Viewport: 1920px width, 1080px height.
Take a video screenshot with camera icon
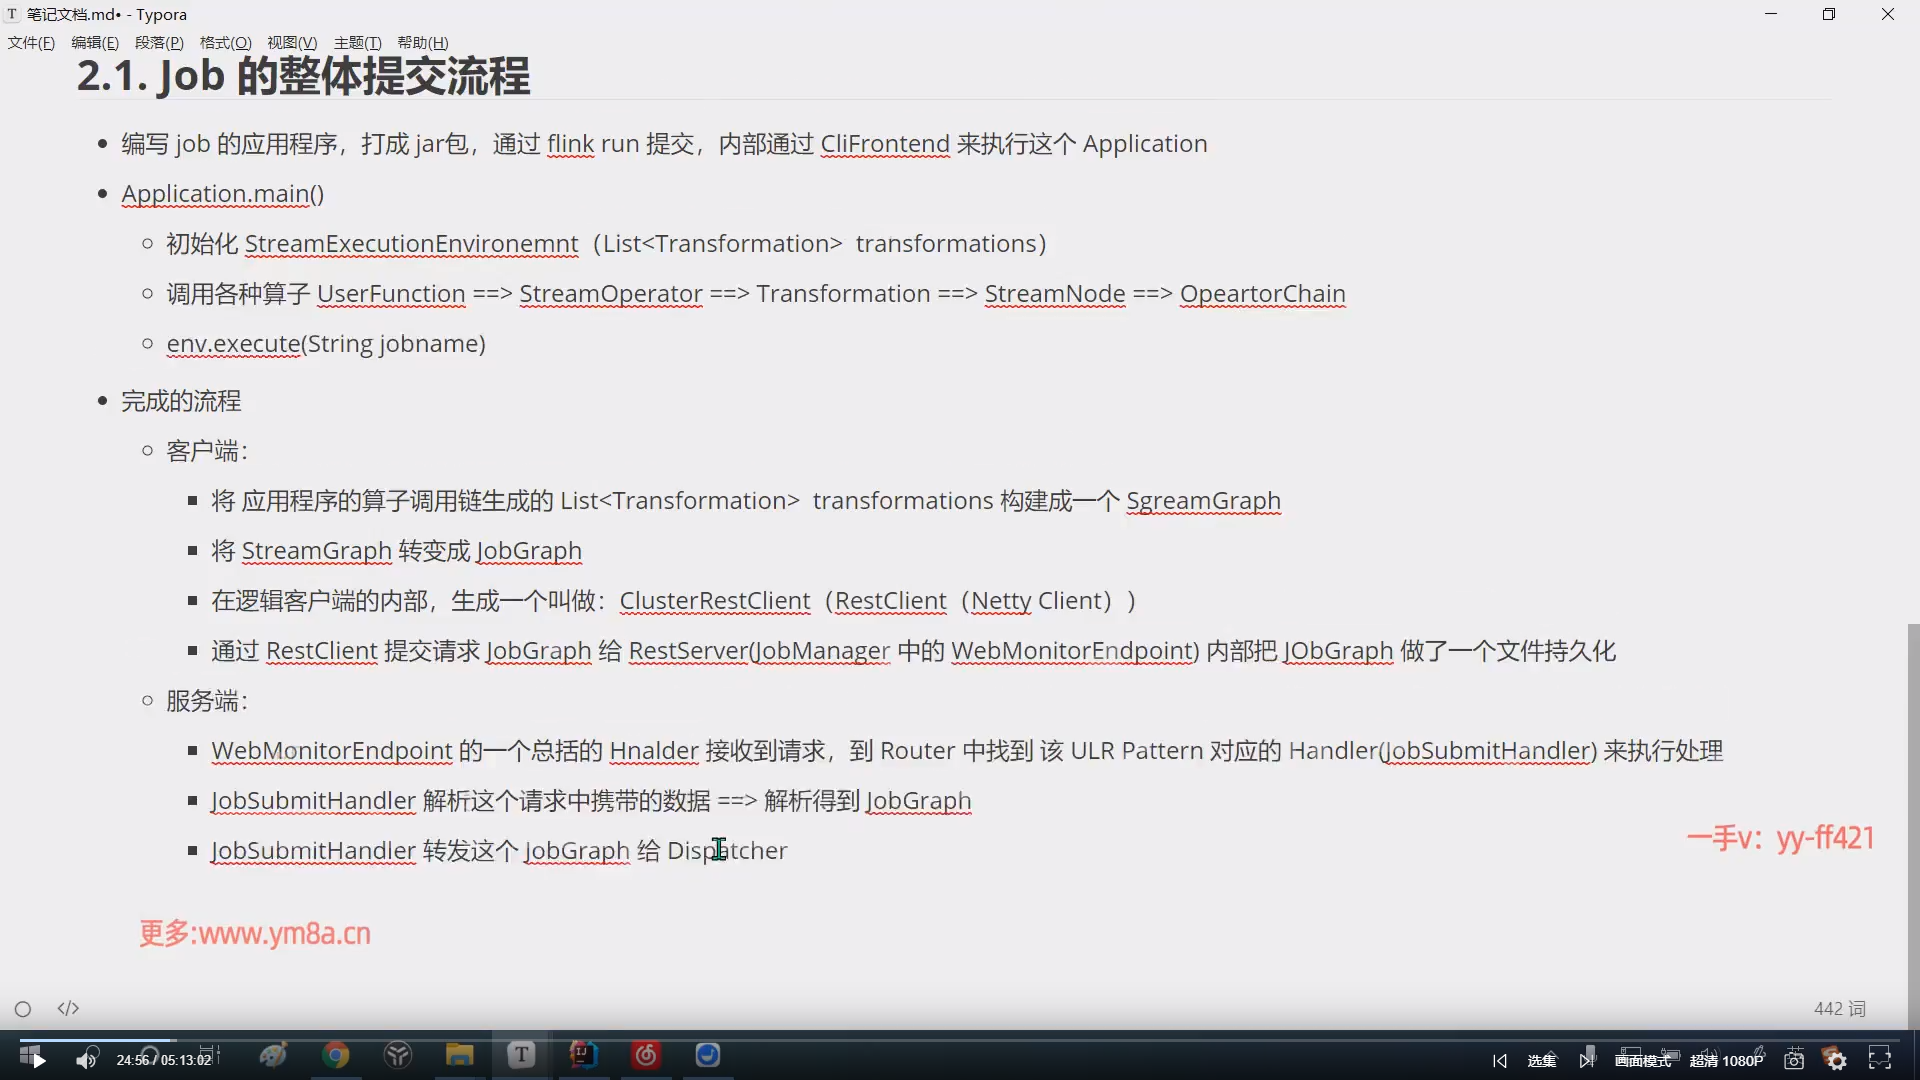point(1794,1060)
